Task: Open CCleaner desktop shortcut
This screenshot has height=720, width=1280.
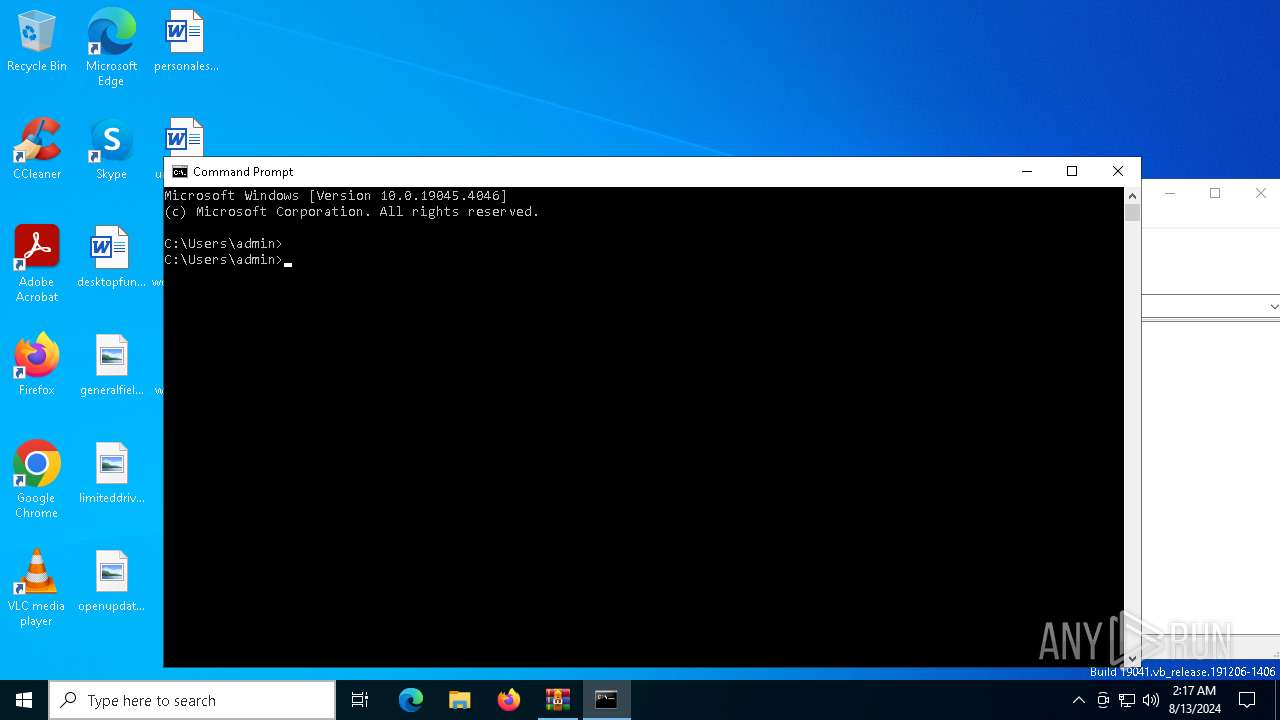Action: tap(36, 150)
